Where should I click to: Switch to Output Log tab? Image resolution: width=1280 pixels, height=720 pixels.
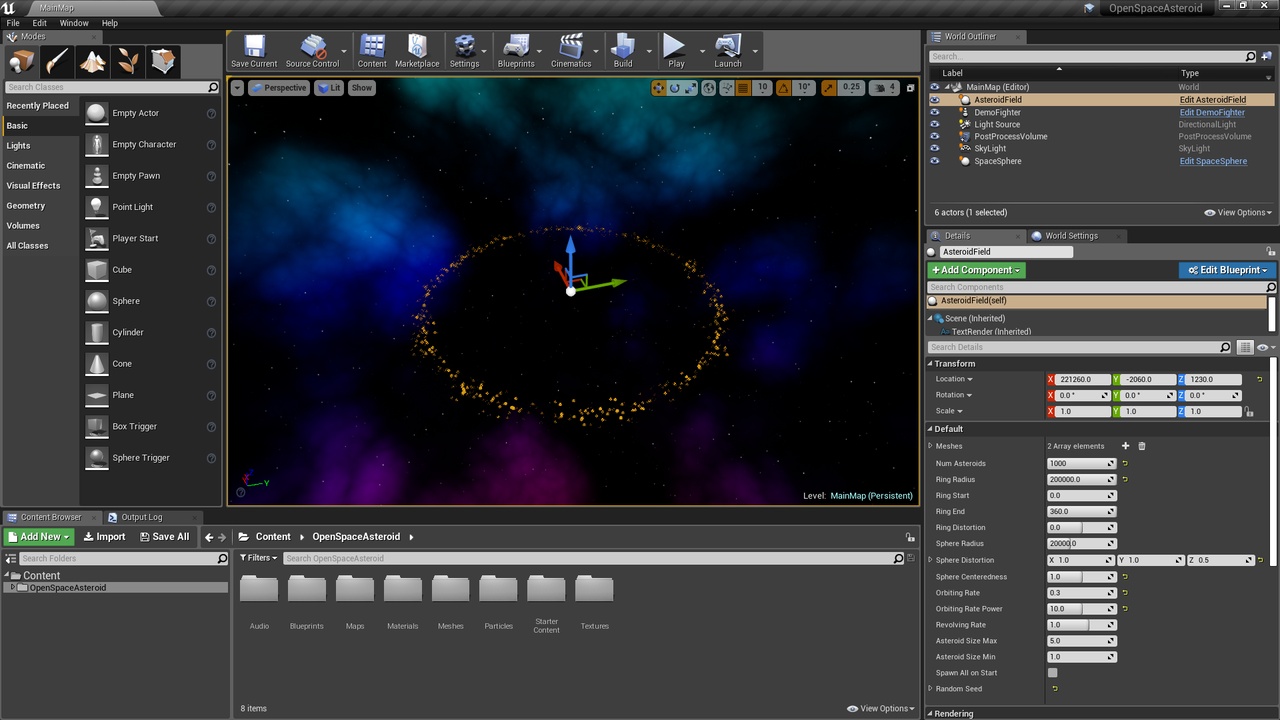141,517
